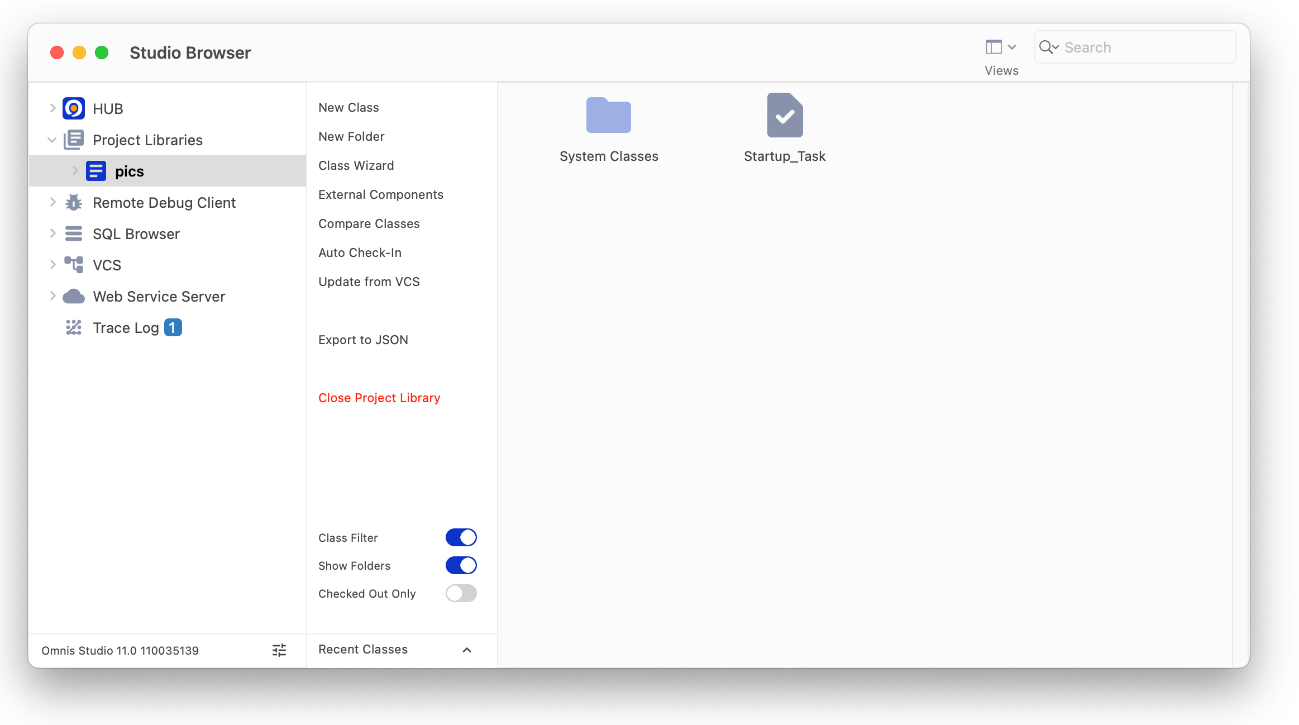This screenshot has height=725, width=1299.
Task: Select the VCS label
Action: click(107, 265)
